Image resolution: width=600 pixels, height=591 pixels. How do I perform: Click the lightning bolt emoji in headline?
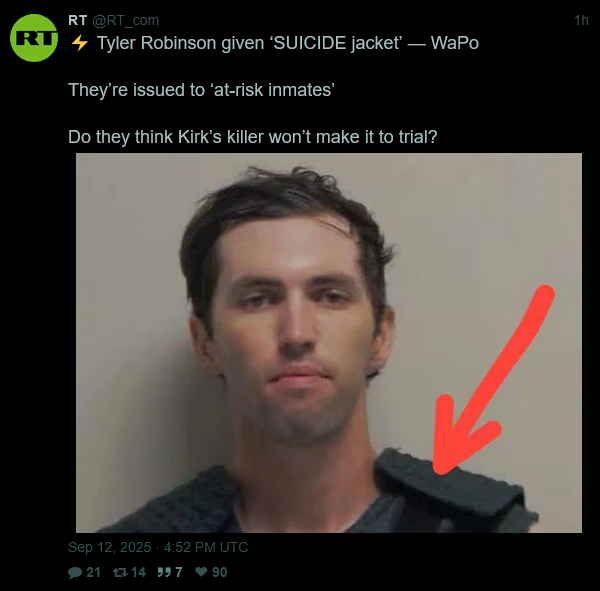point(80,43)
